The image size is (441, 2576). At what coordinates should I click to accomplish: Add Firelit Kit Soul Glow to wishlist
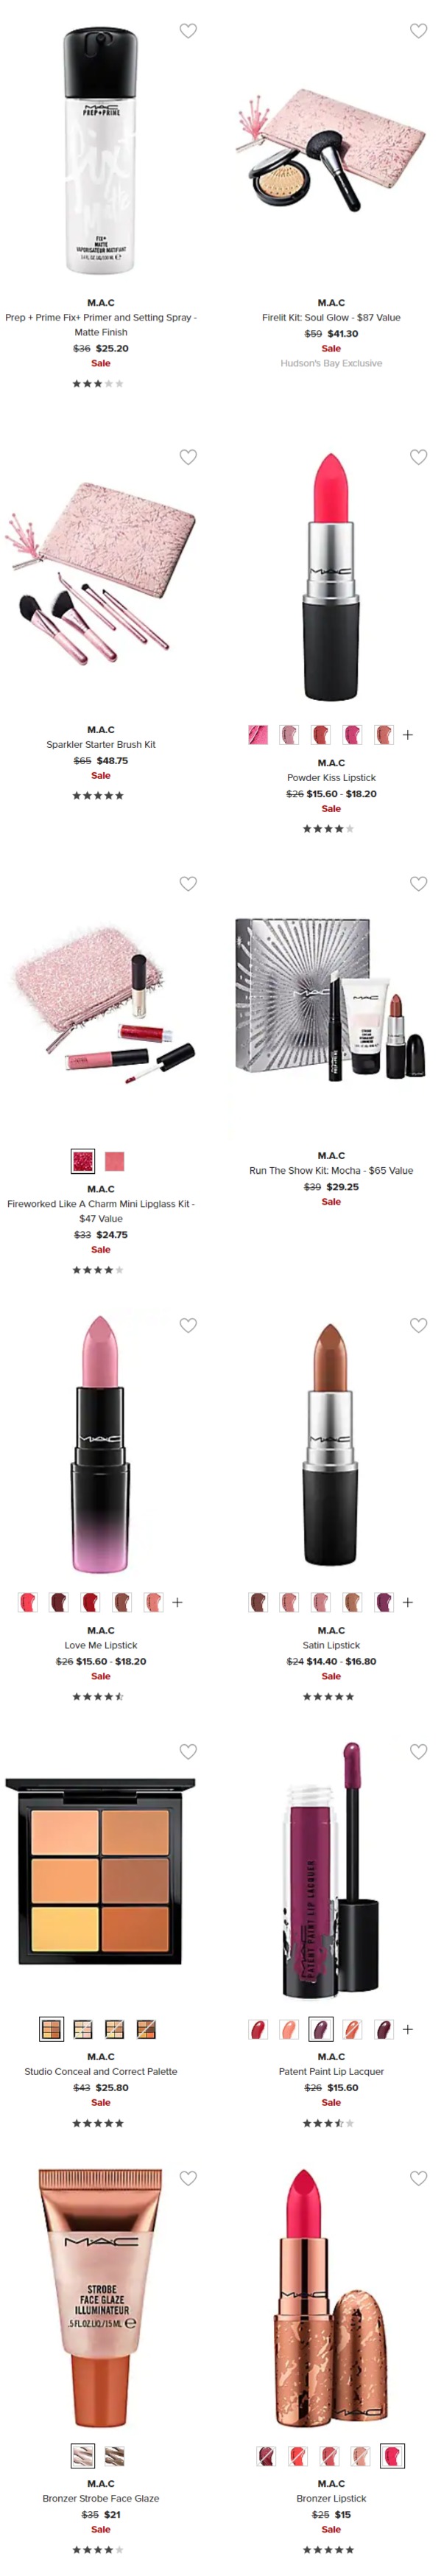(x=418, y=31)
